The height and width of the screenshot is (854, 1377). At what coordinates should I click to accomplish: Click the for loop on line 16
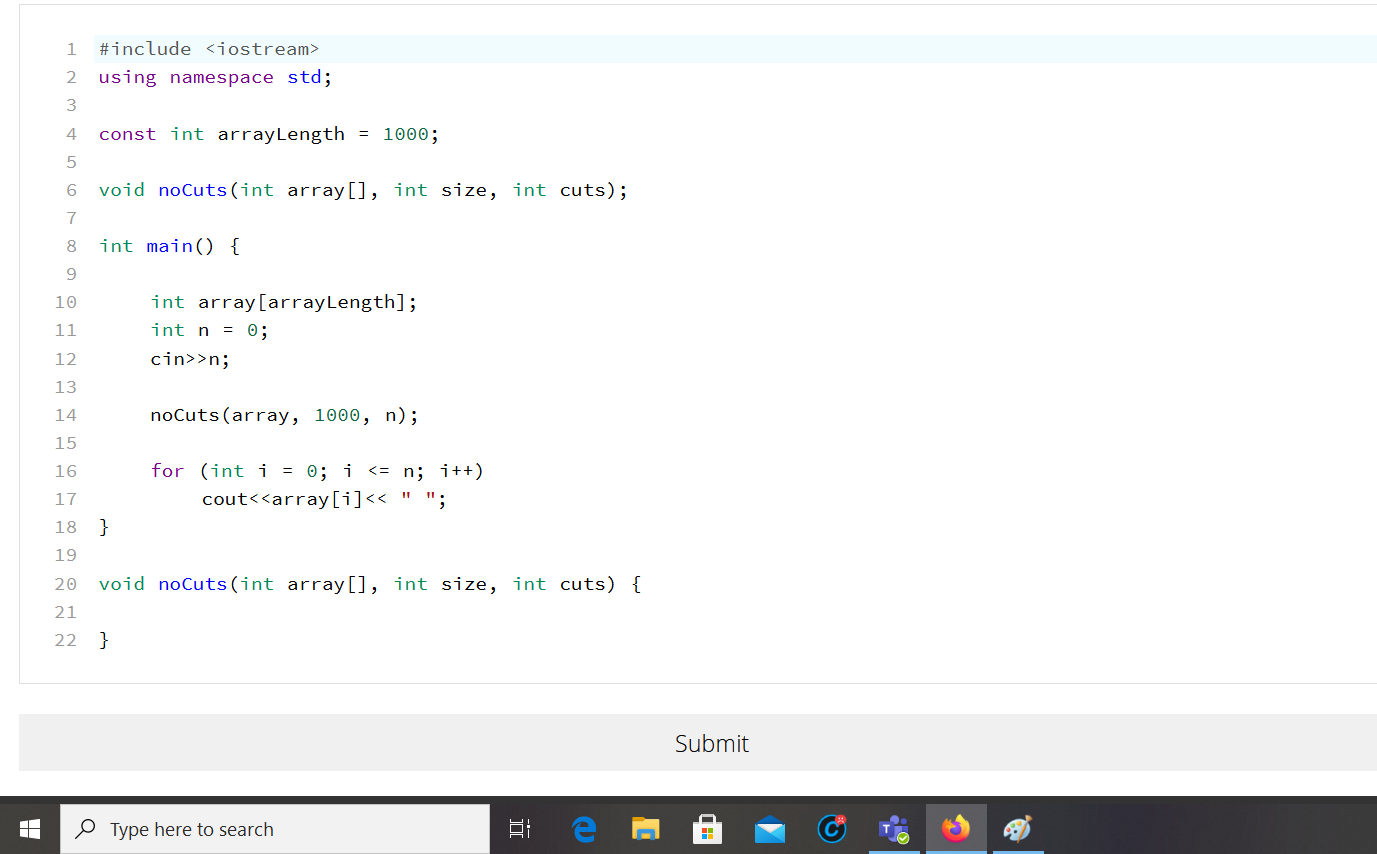[316, 470]
